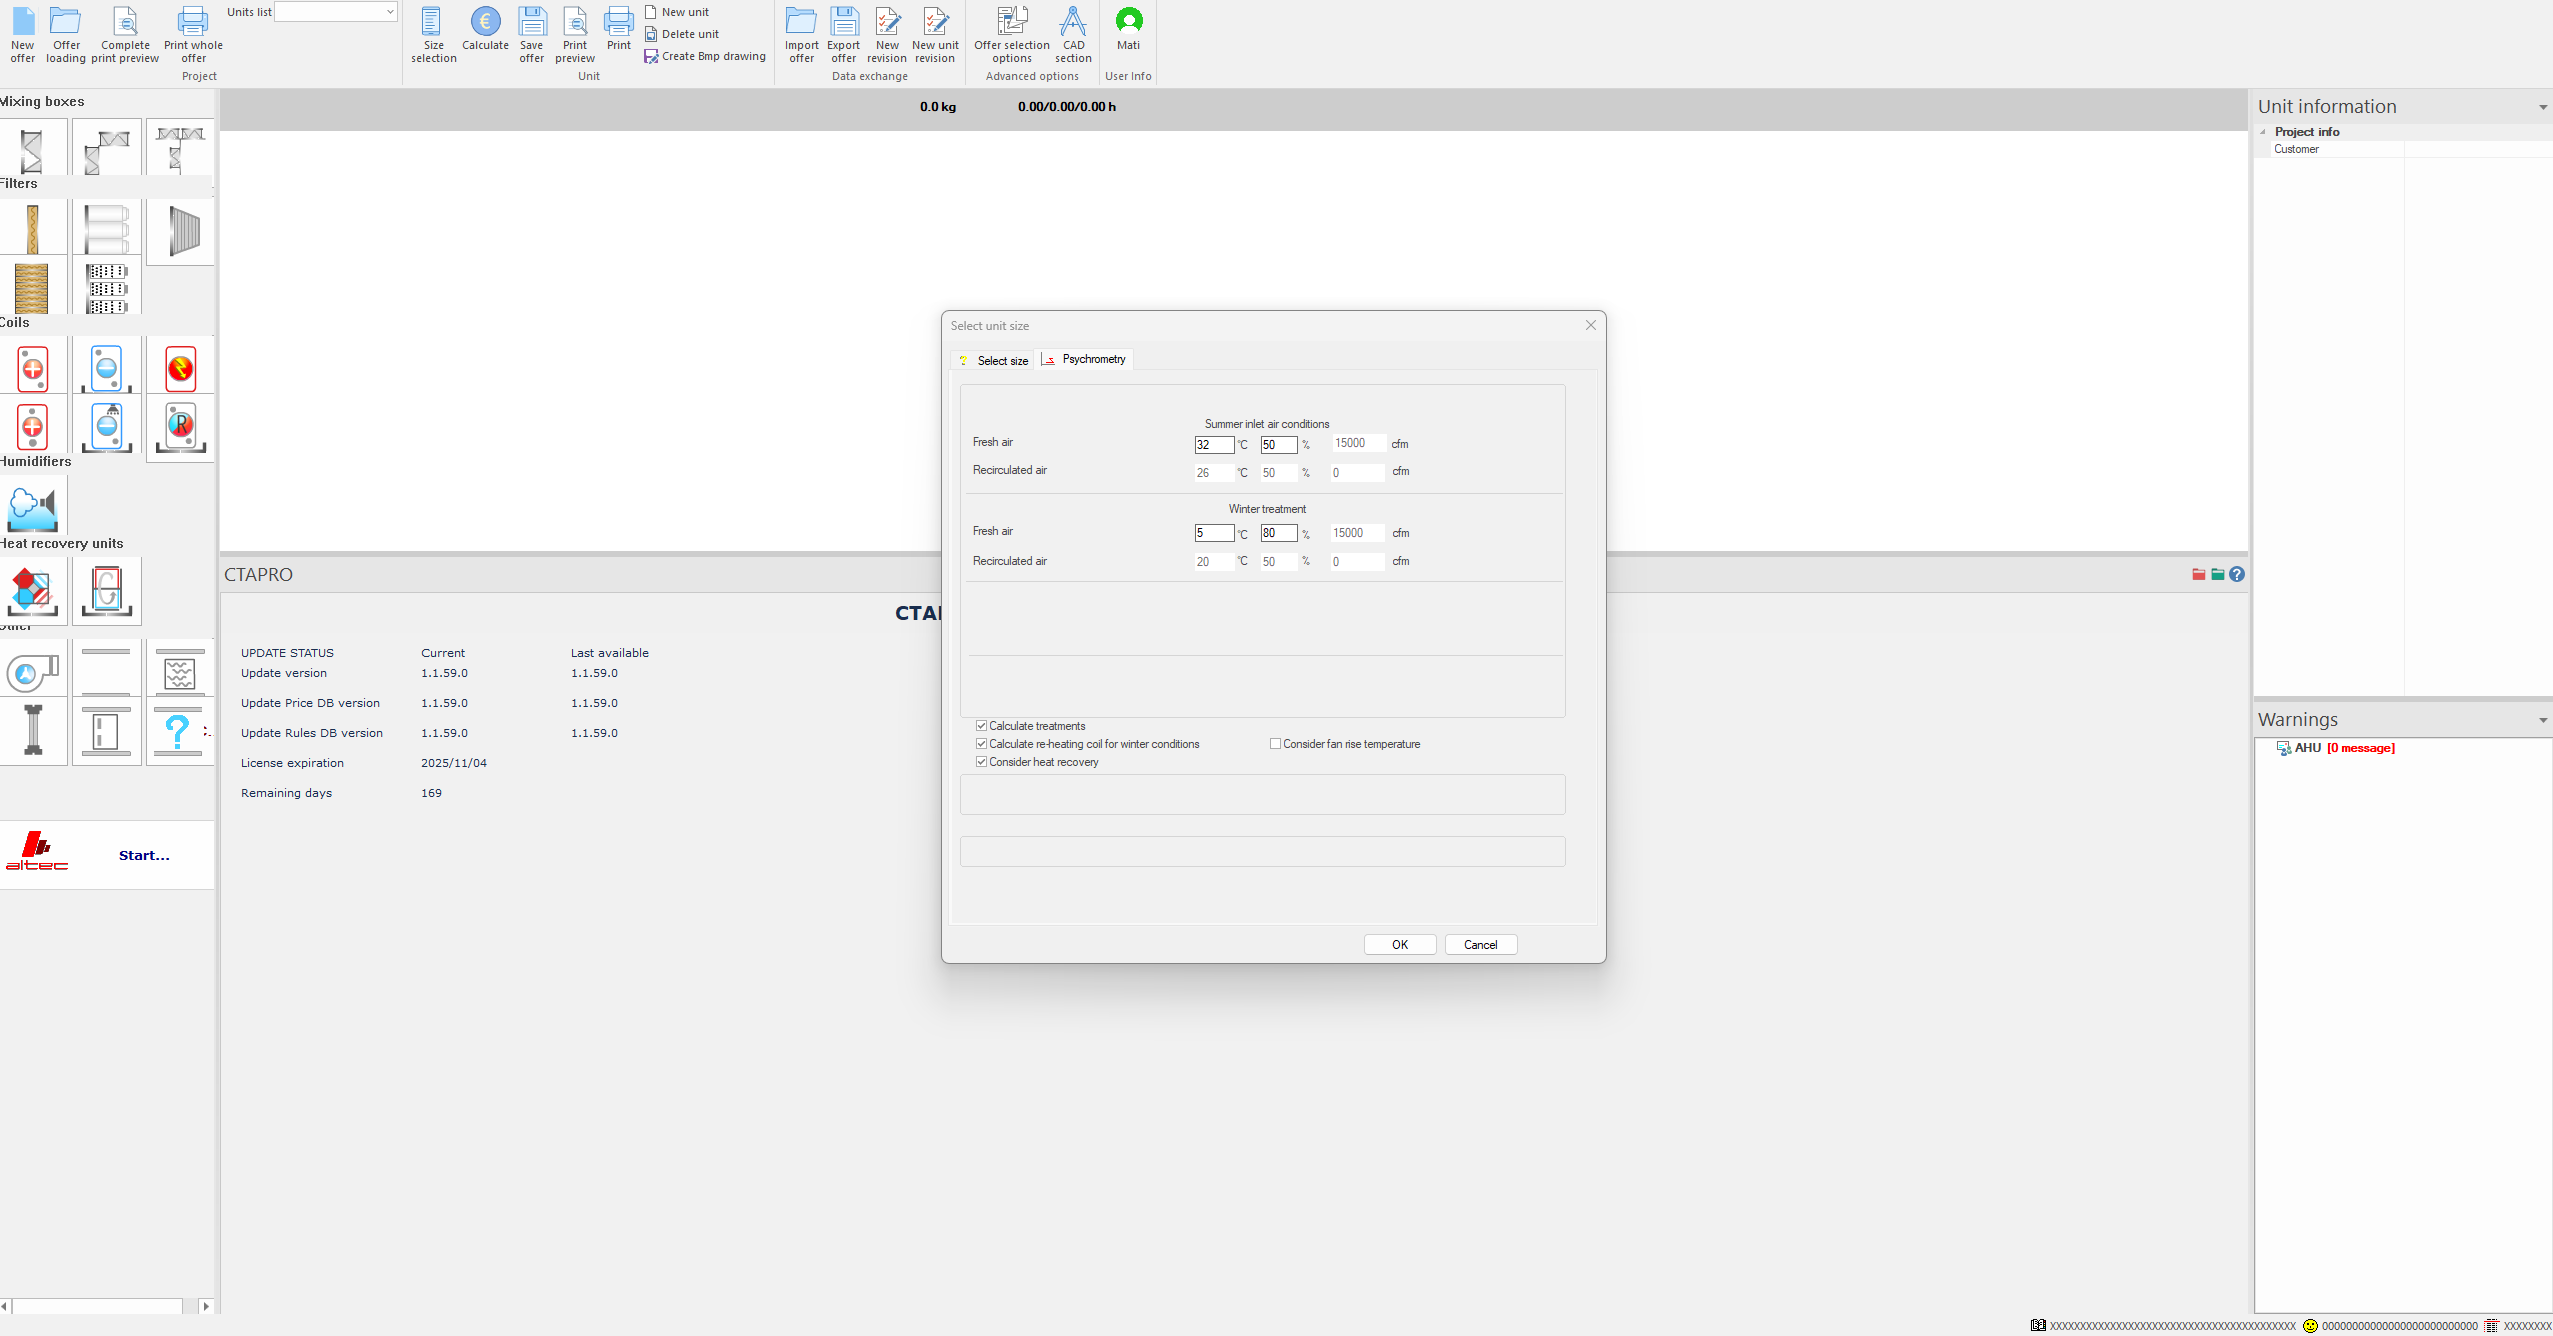The width and height of the screenshot is (2553, 1336).
Task: Click the Import offer icon
Action: pos(801,35)
